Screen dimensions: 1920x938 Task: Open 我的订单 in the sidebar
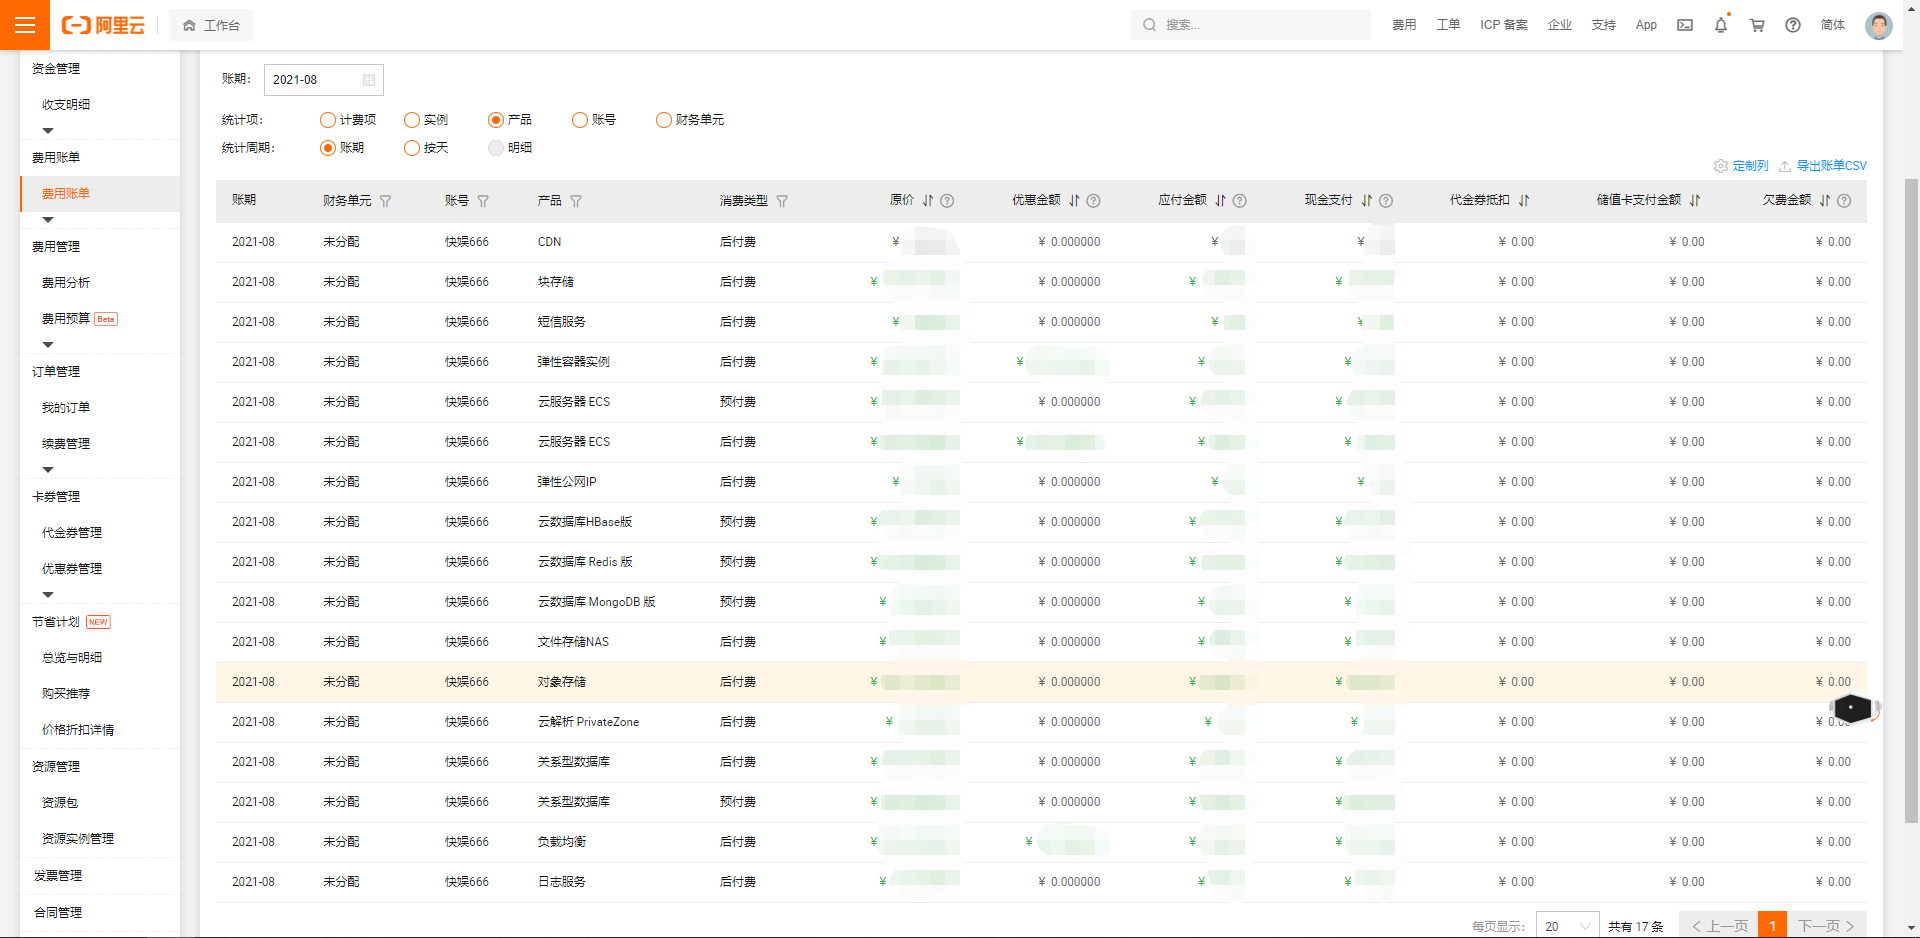tap(66, 408)
